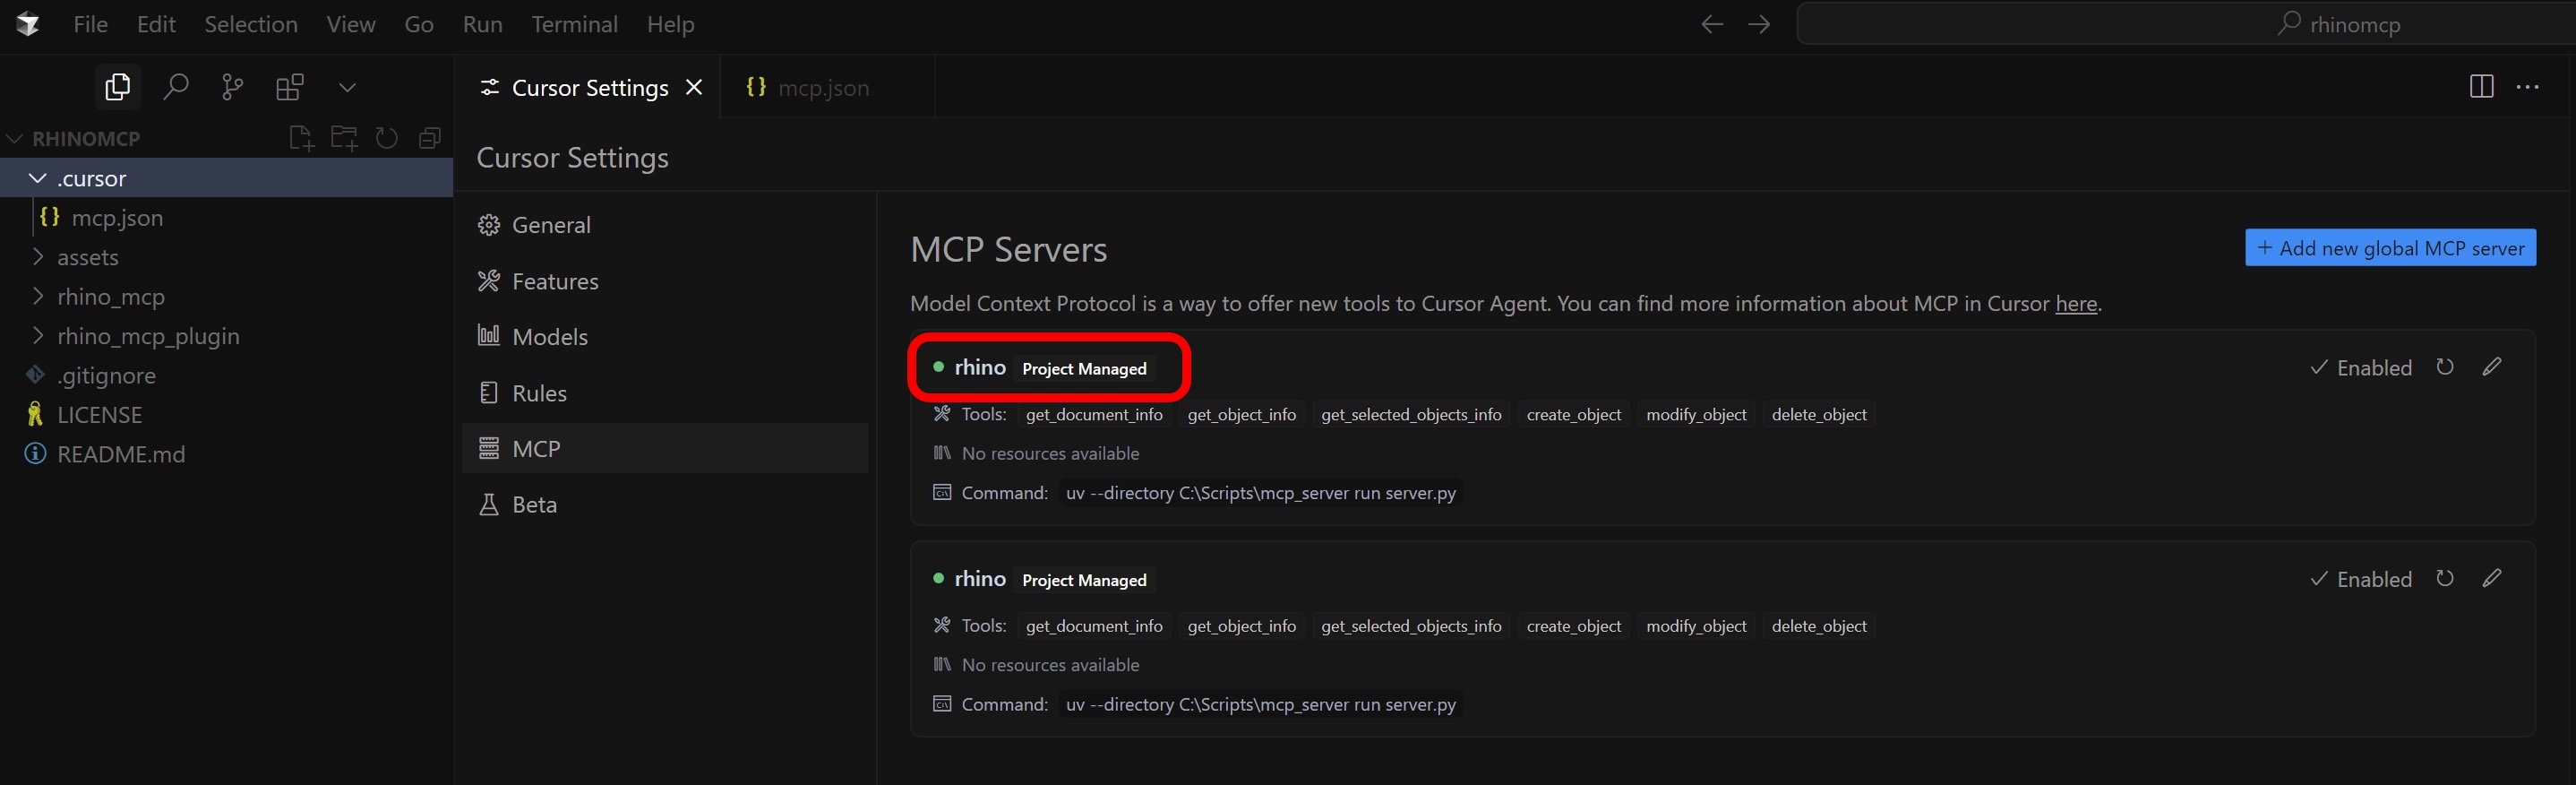The width and height of the screenshot is (2576, 785).
Task: Close the Cursor Settings tab
Action: (694, 87)
